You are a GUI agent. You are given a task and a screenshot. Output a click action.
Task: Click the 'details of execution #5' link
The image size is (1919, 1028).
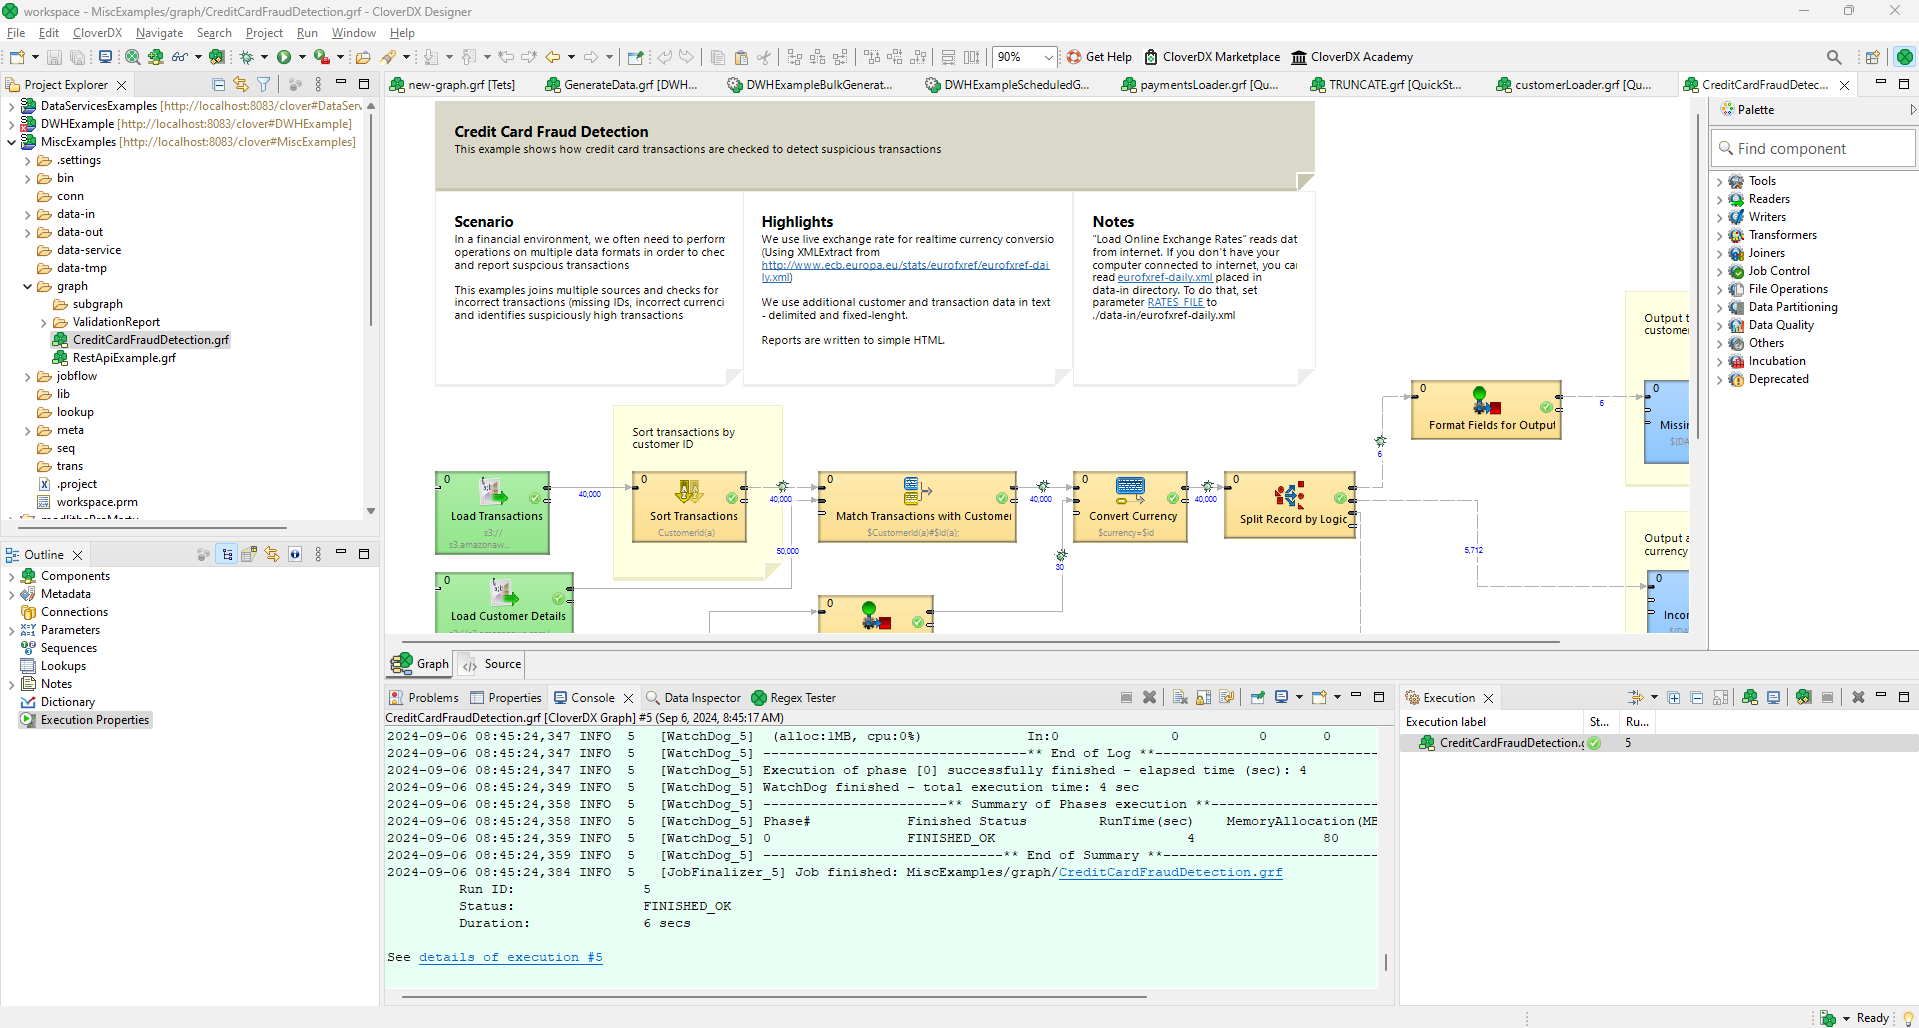click(x=510, y=957)
